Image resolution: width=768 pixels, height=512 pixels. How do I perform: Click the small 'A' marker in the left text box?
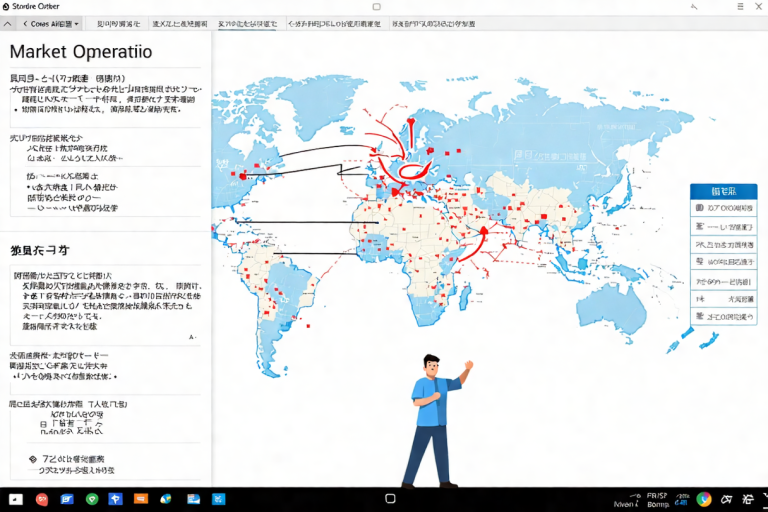tap(192, 337)
